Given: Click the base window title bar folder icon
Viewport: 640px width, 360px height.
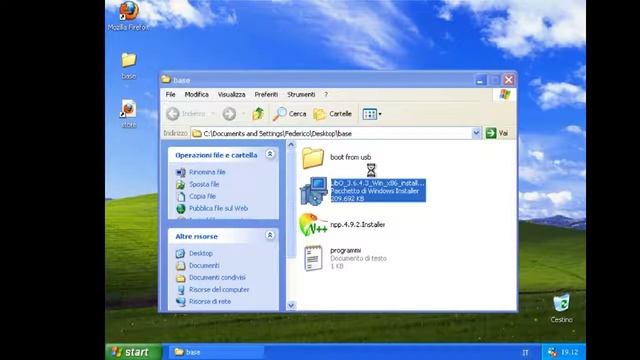Looking at the screenshot, I should [166, 80].
